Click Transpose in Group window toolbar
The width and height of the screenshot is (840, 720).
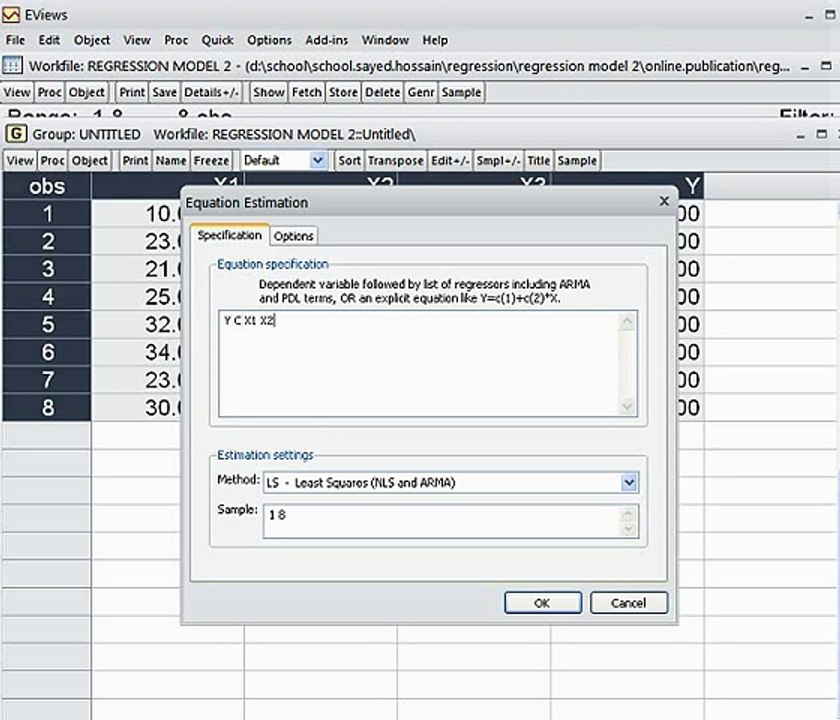[396, 160]
